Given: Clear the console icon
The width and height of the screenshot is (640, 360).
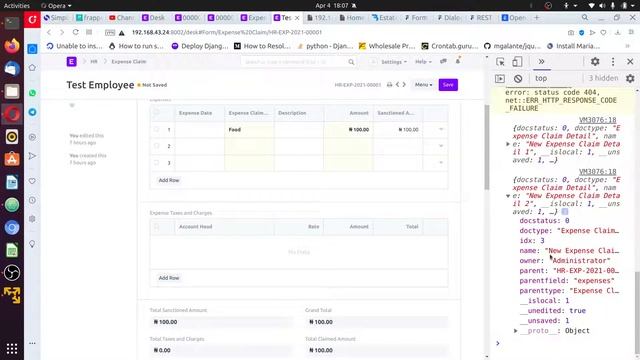Looking at the screenshot, I should 518,78.
